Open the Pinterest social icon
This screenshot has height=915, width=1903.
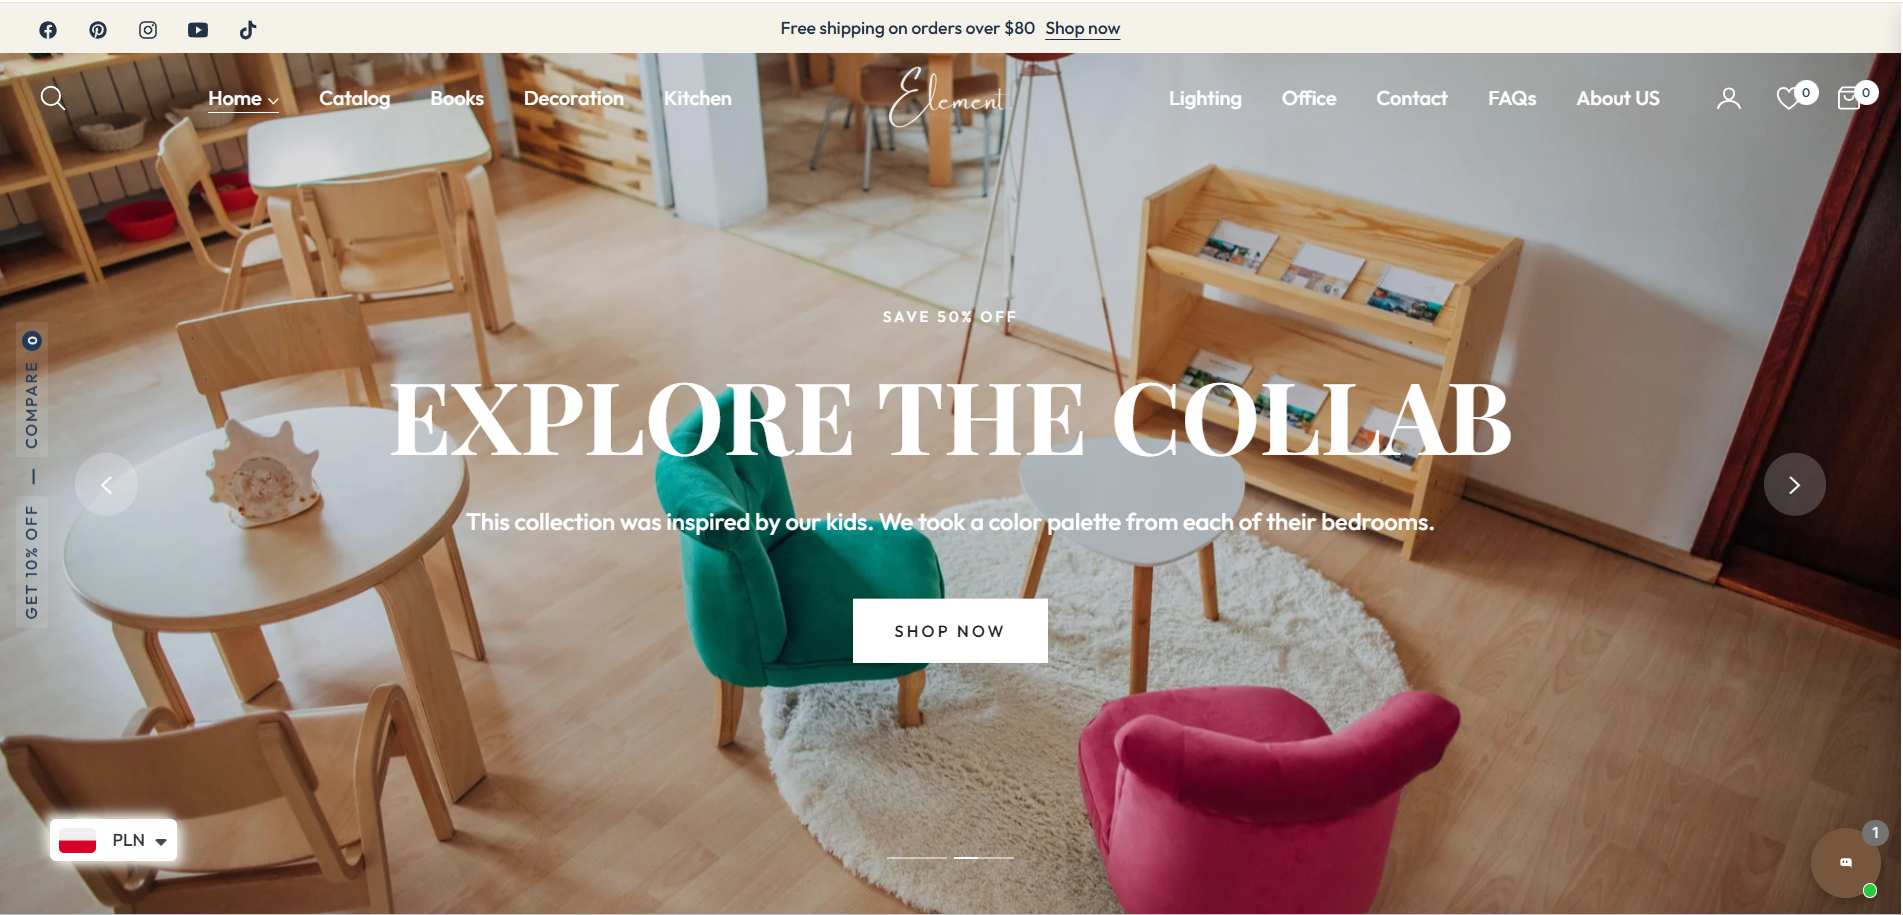click(x=98, y=30)
